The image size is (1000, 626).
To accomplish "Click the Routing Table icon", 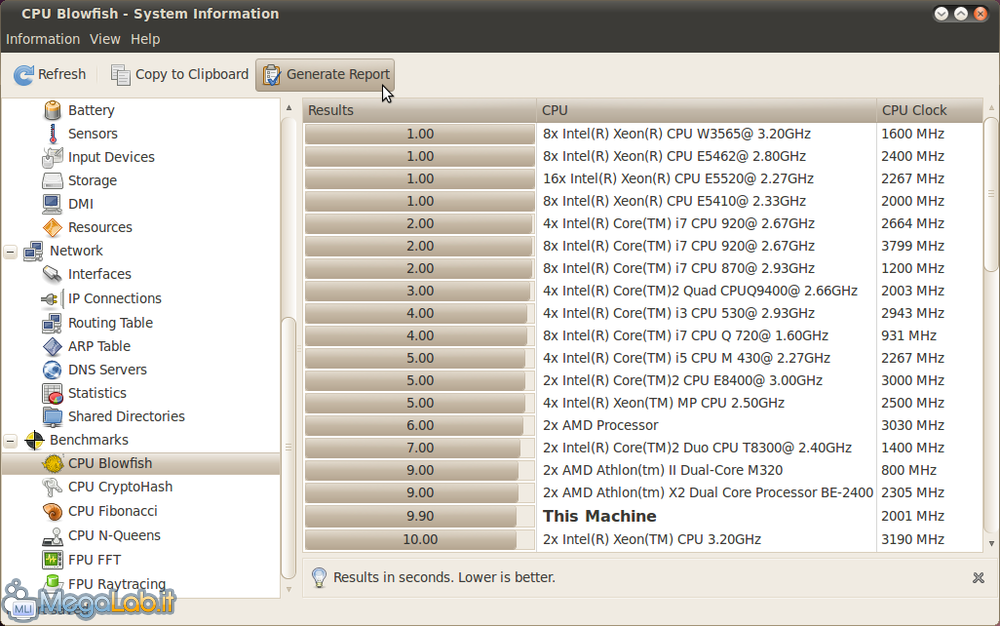I will pyautogui.click(x=52, y=323).
